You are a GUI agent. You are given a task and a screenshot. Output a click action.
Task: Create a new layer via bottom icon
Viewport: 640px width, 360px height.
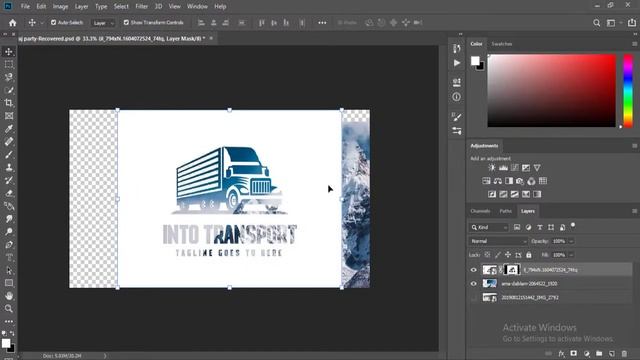(x=611, y=353)
